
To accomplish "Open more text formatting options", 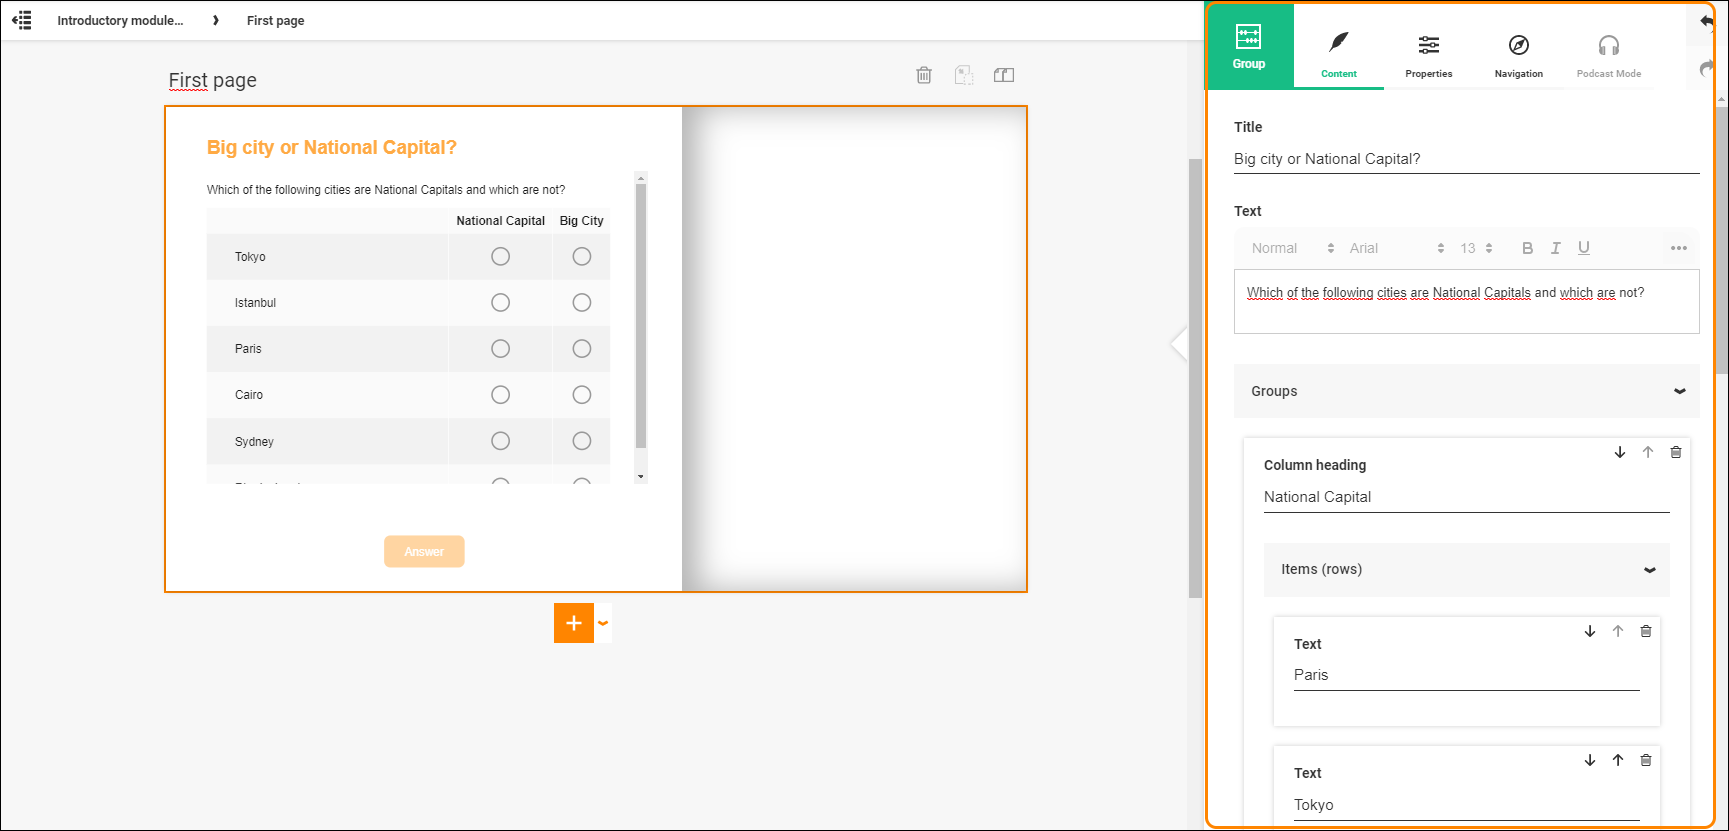I will click(x=1679, y=248).
